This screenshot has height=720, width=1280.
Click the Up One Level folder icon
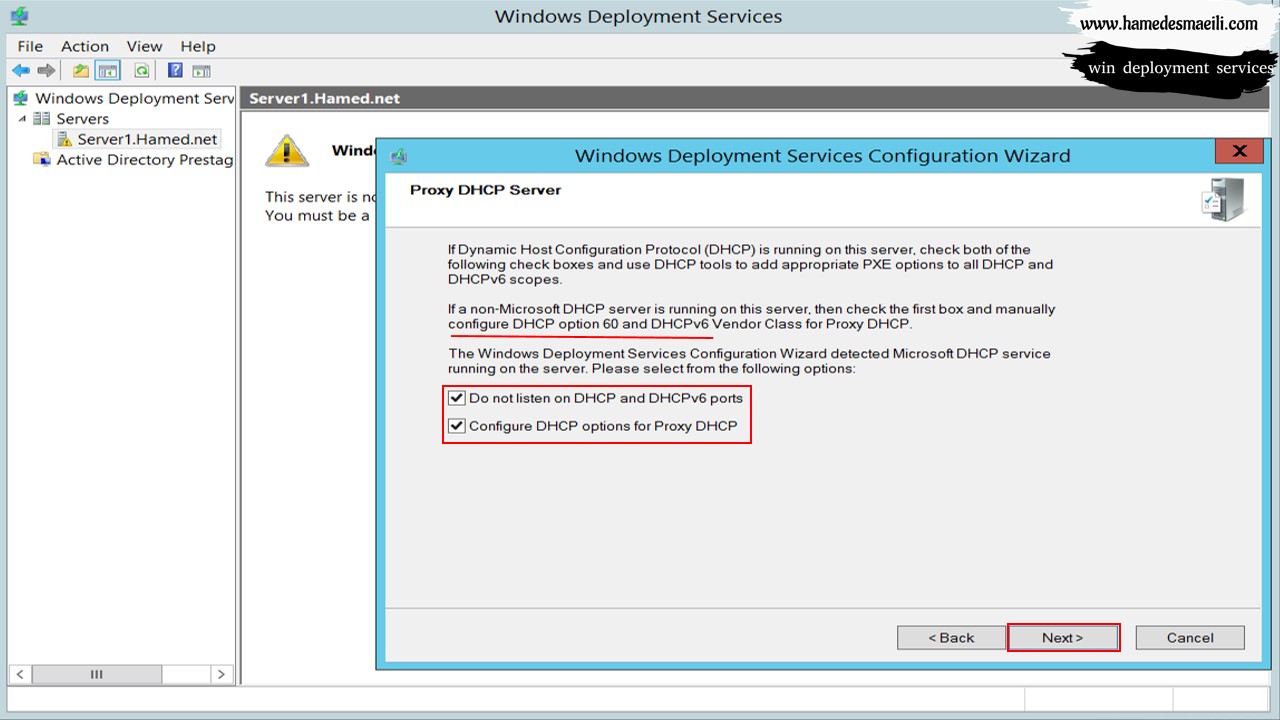click(81, 71)
